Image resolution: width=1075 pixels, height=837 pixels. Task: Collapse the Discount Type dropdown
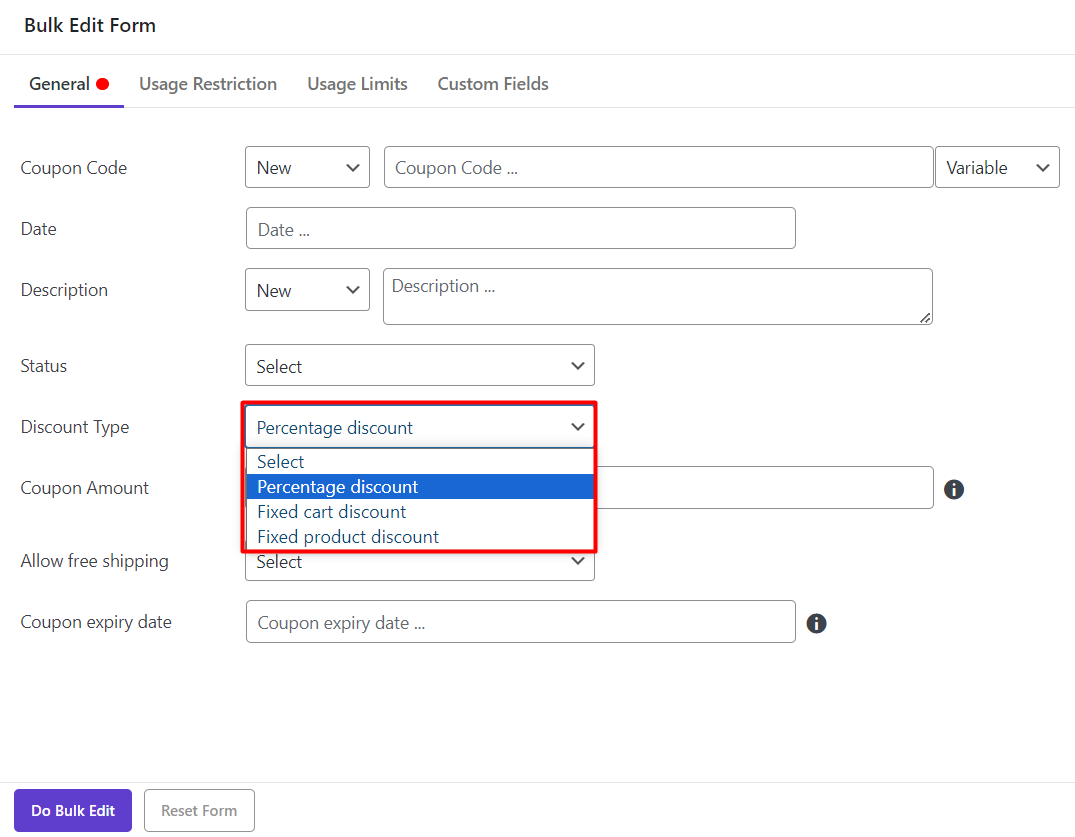pyautogui.click(x=419, y=427)
